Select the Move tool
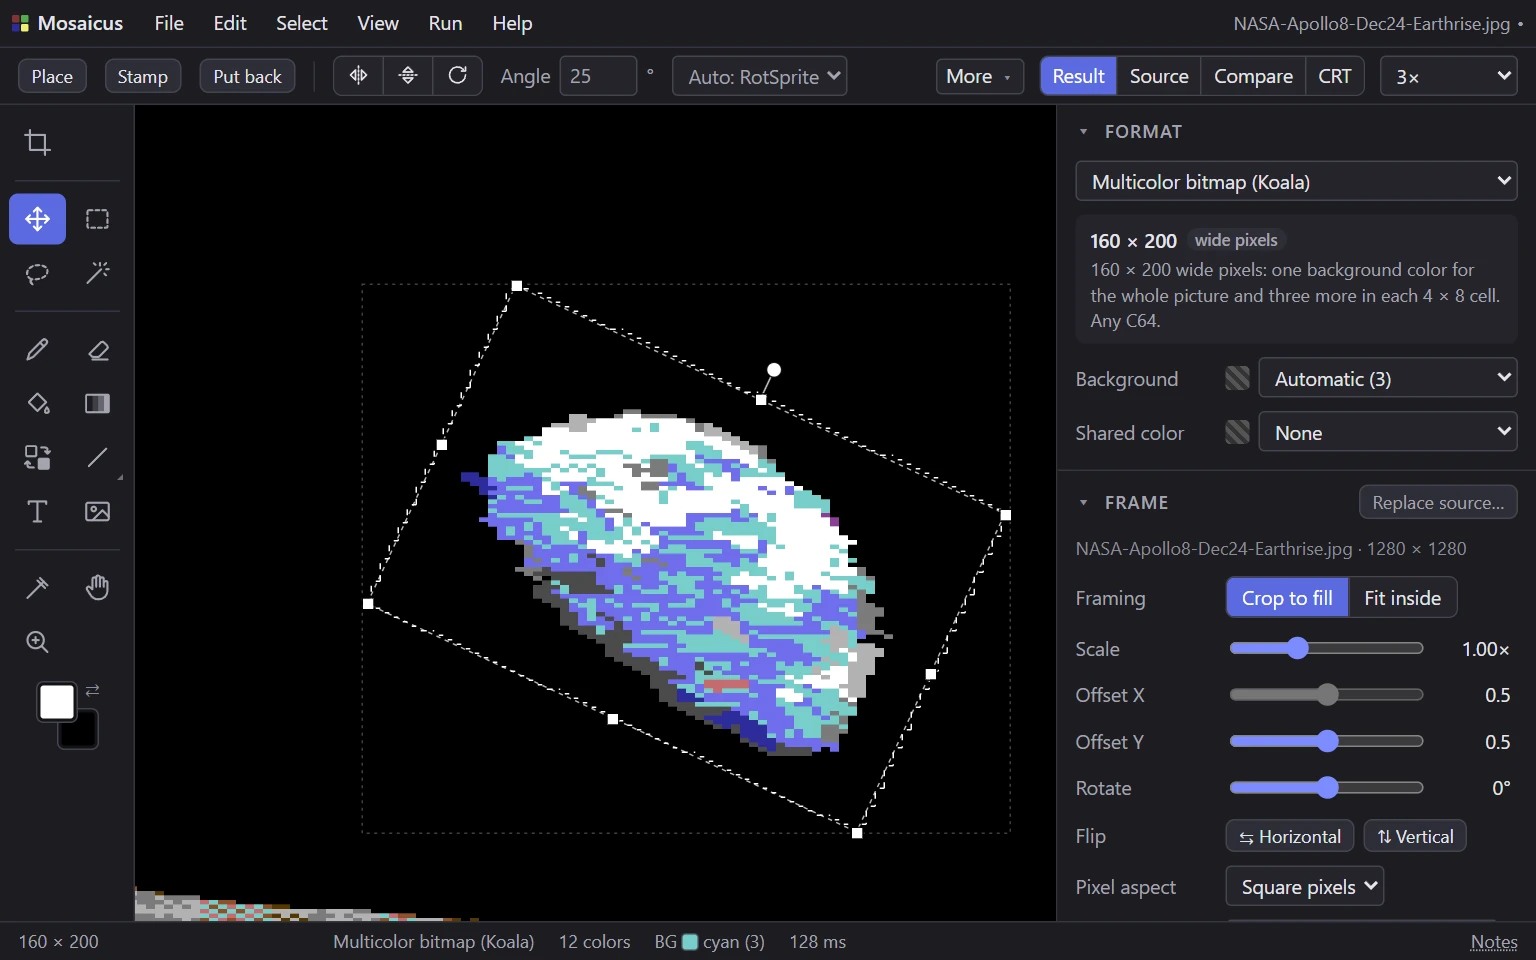1536x960 pixels. [x=38, y=219]
